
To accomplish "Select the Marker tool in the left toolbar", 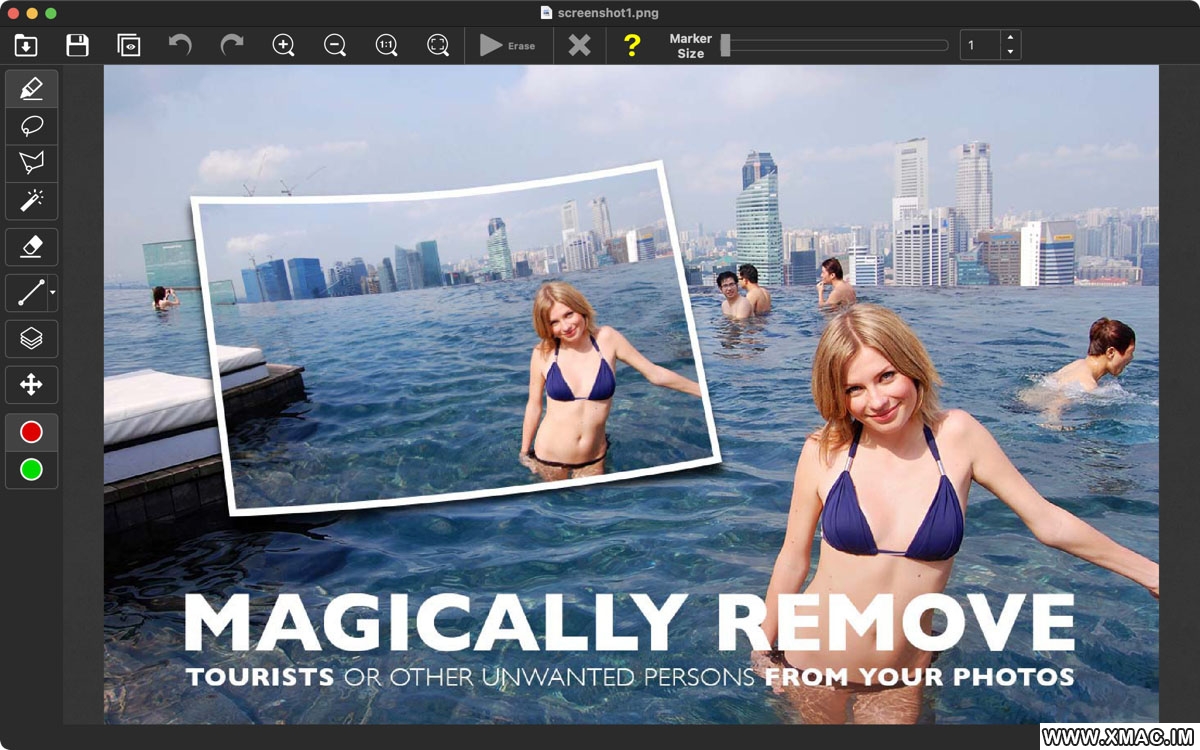I will (32, 89).
